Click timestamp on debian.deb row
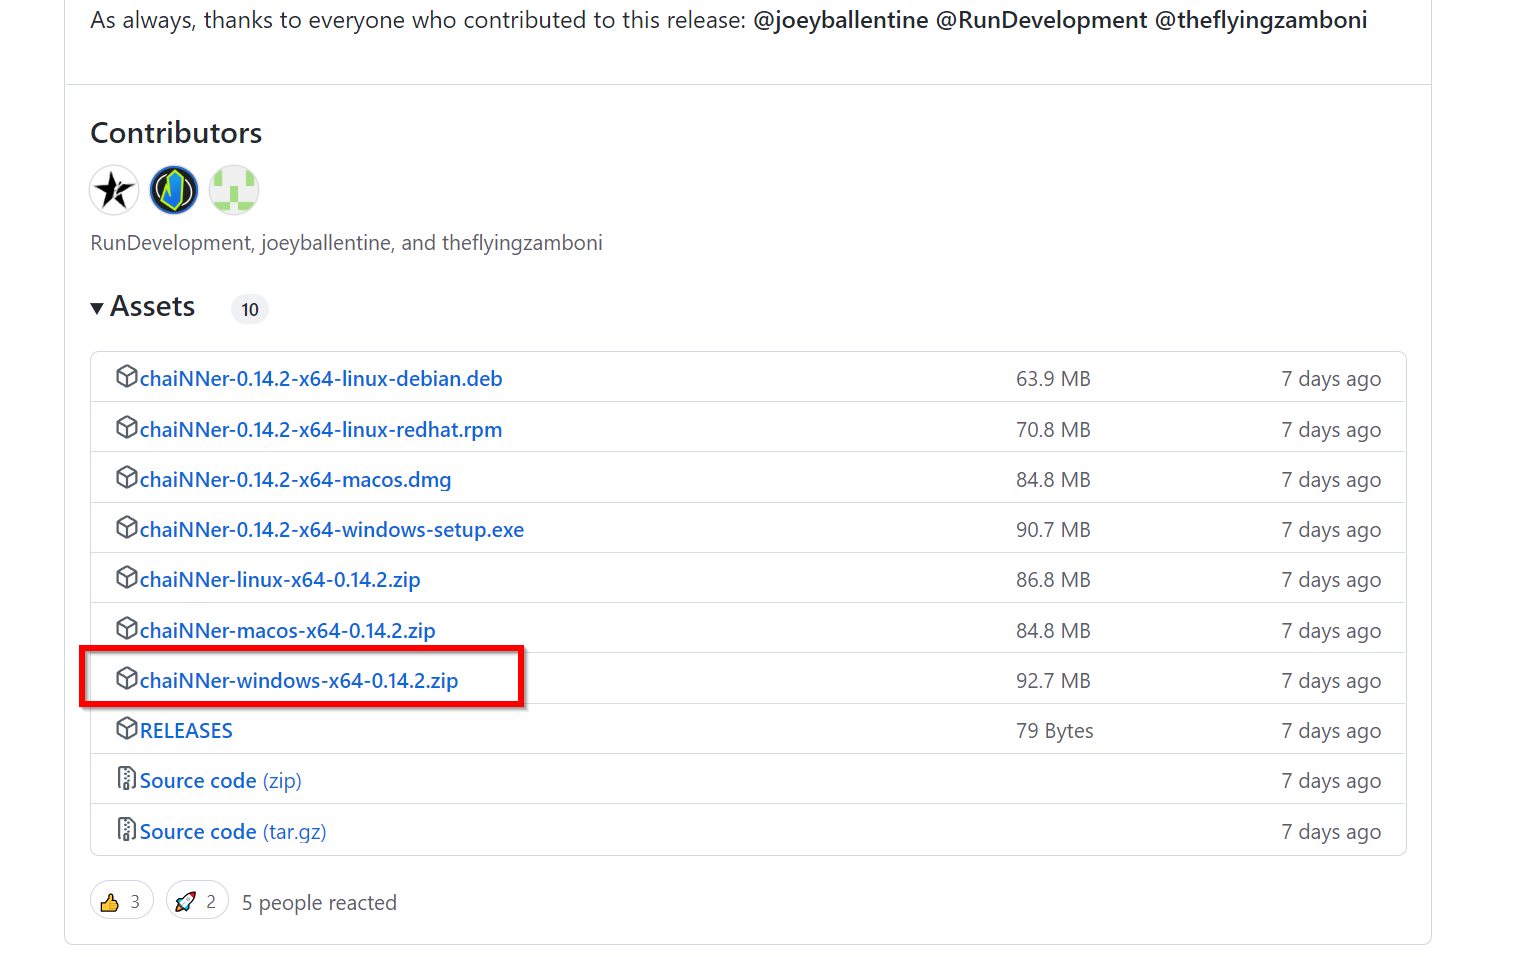Viewport: 1513px width, 957px height. pos(1331,379)
